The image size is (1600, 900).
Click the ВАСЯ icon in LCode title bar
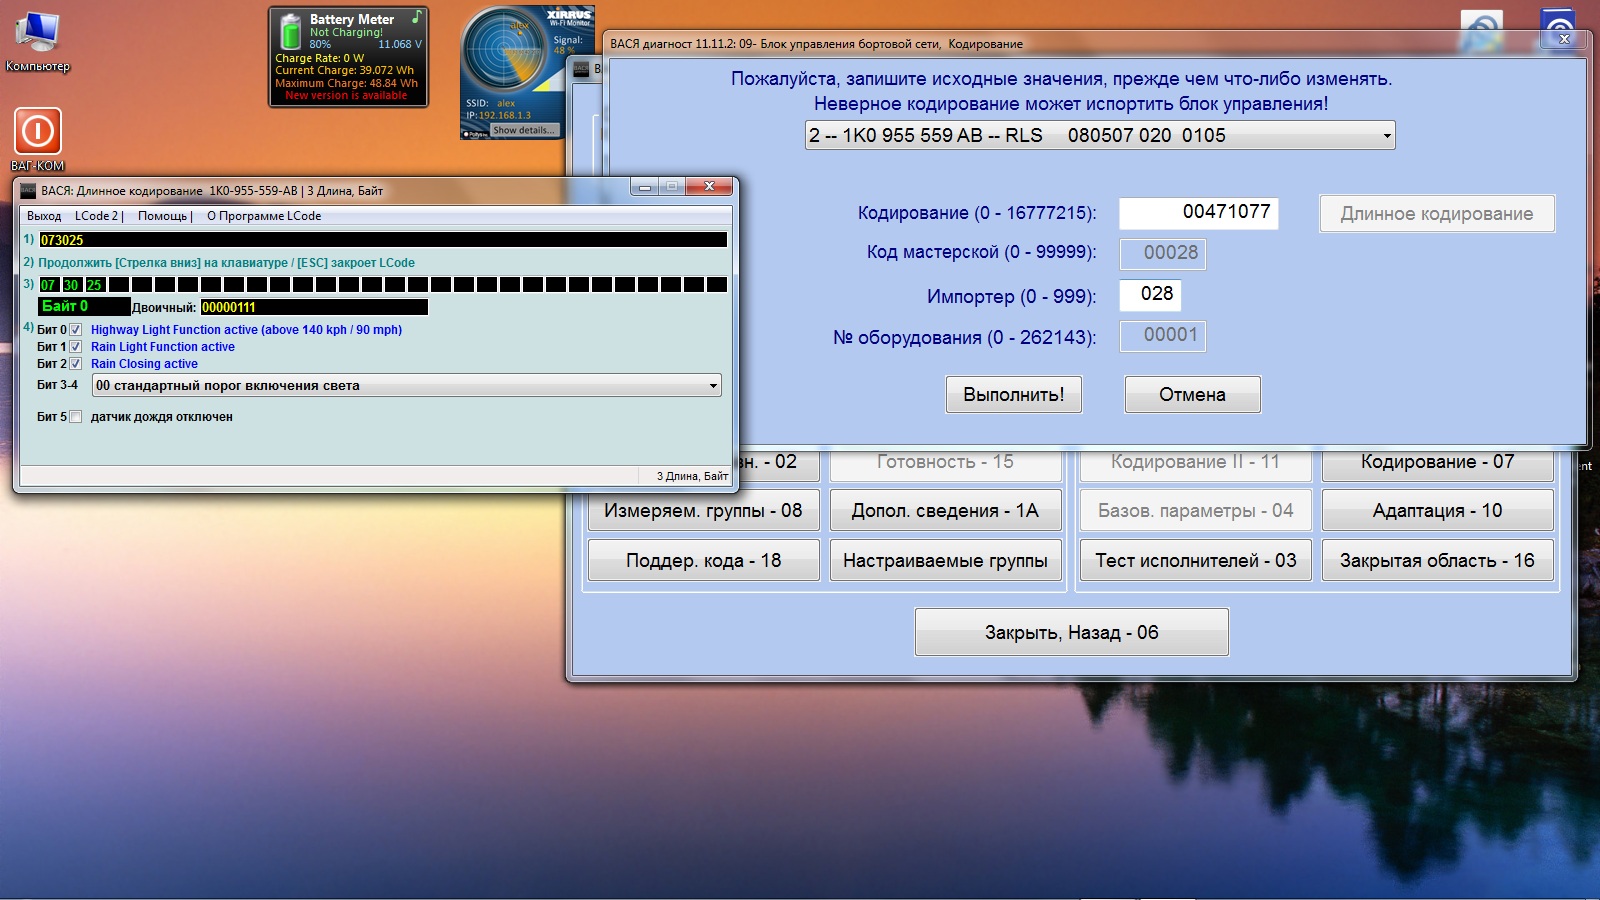click(x=28, y=190)
